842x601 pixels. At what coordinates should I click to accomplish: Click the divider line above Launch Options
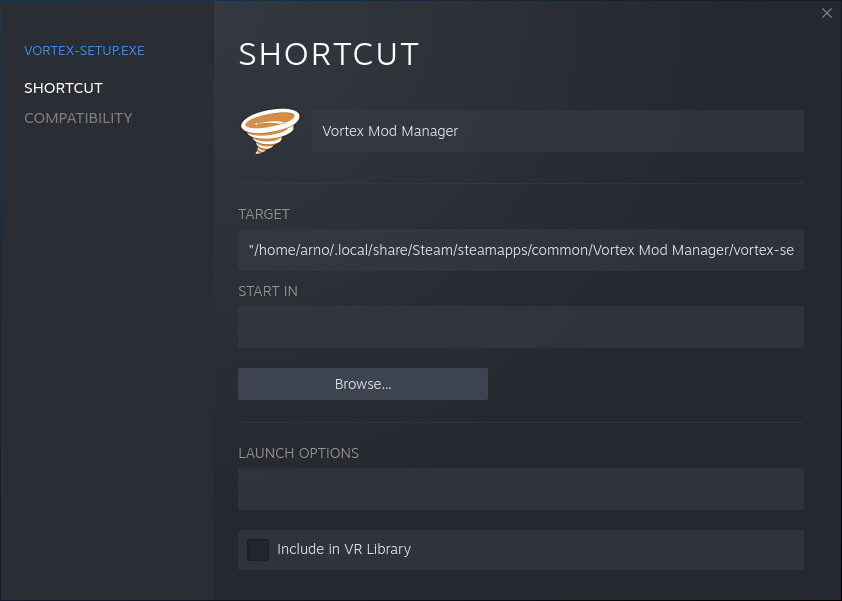[520, 422]
